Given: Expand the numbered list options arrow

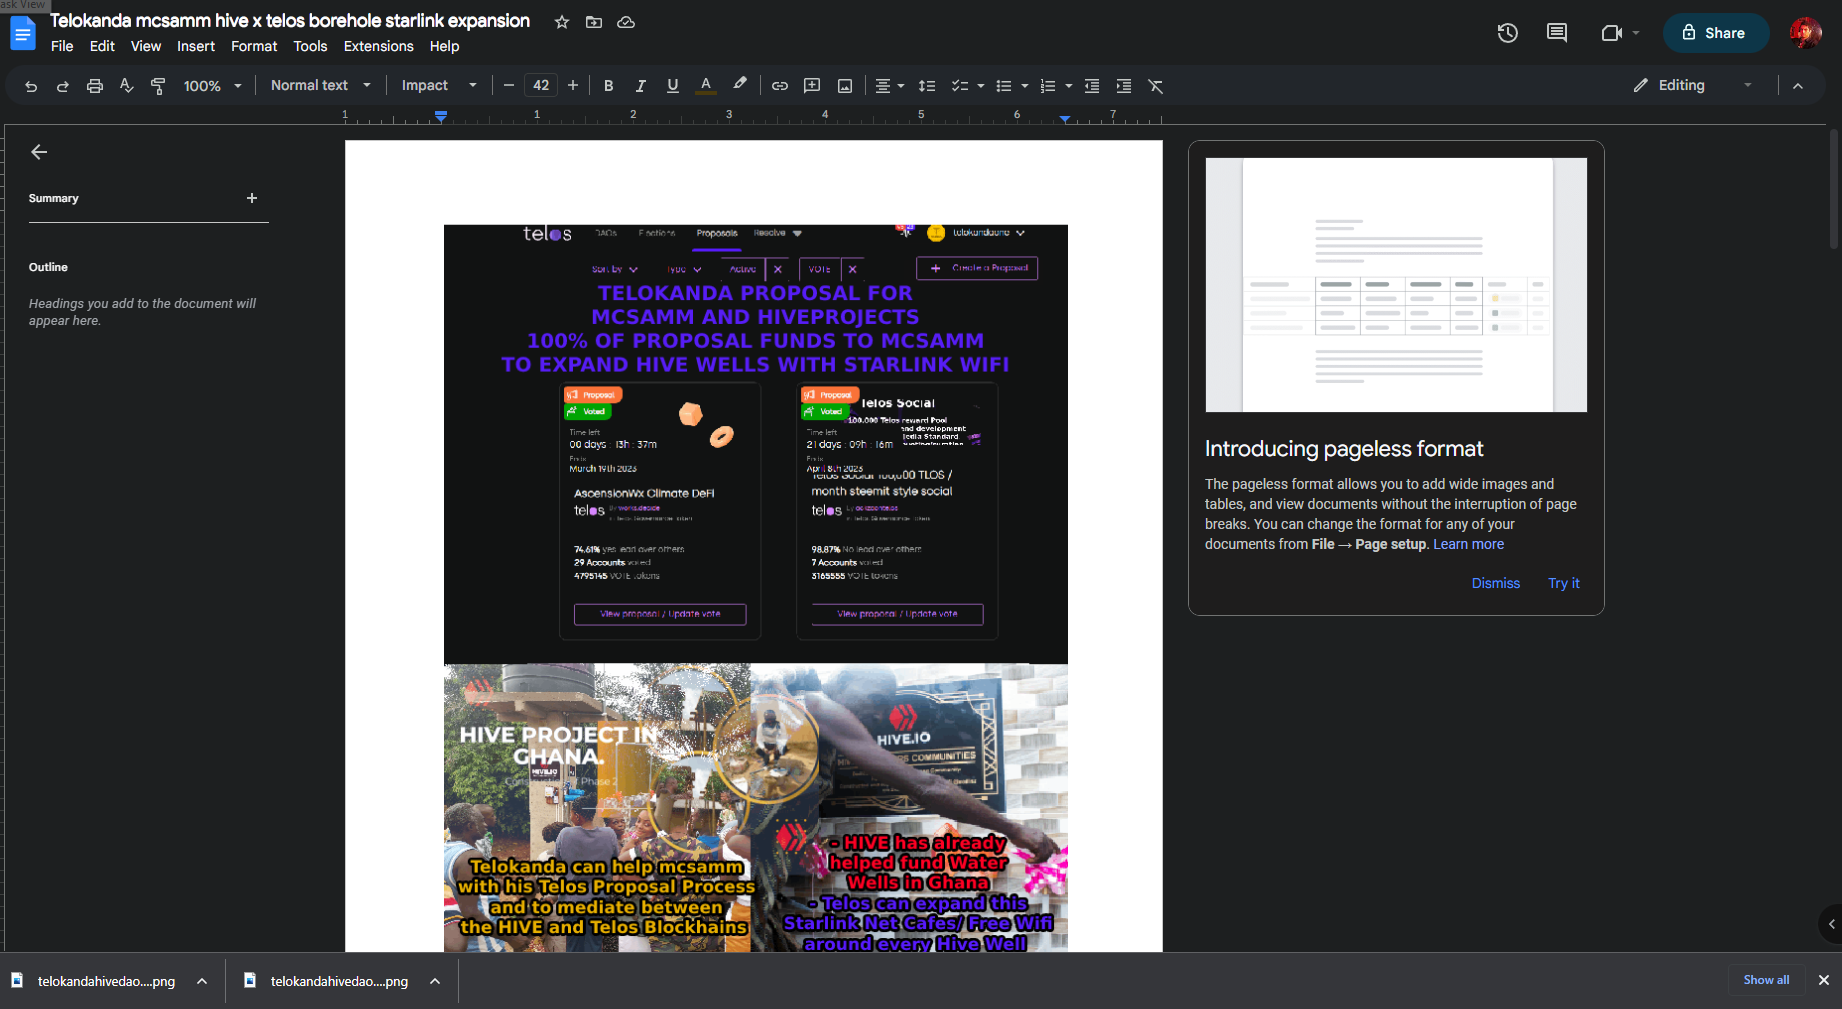Looking at the screenshot, I should (x=1069, y=86).
